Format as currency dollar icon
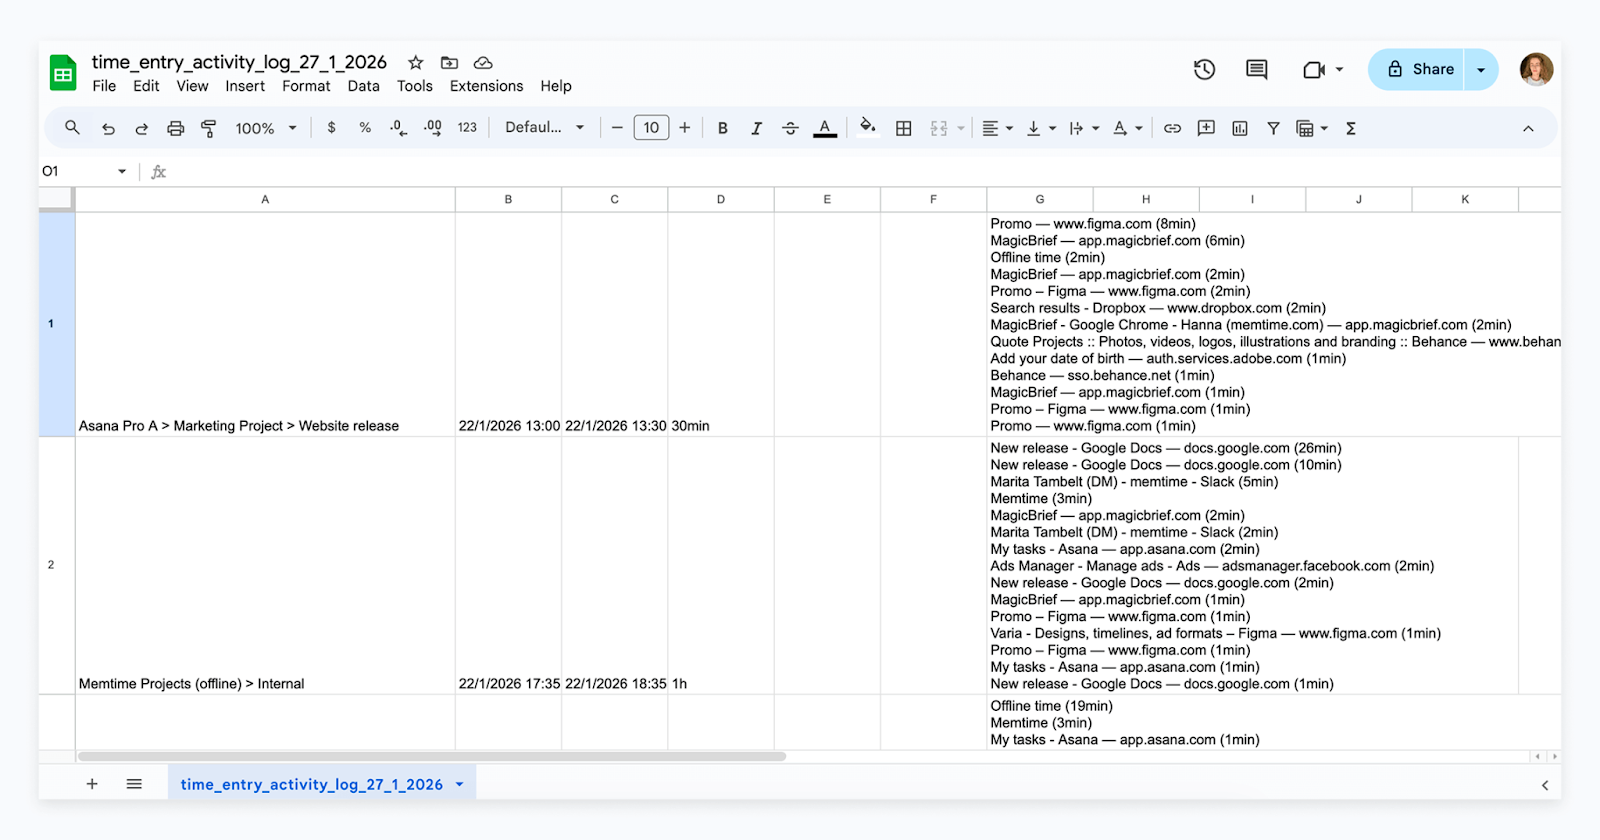Image resolution: width=1600 pixels, height=840 pixels. (x=331, y=128)
